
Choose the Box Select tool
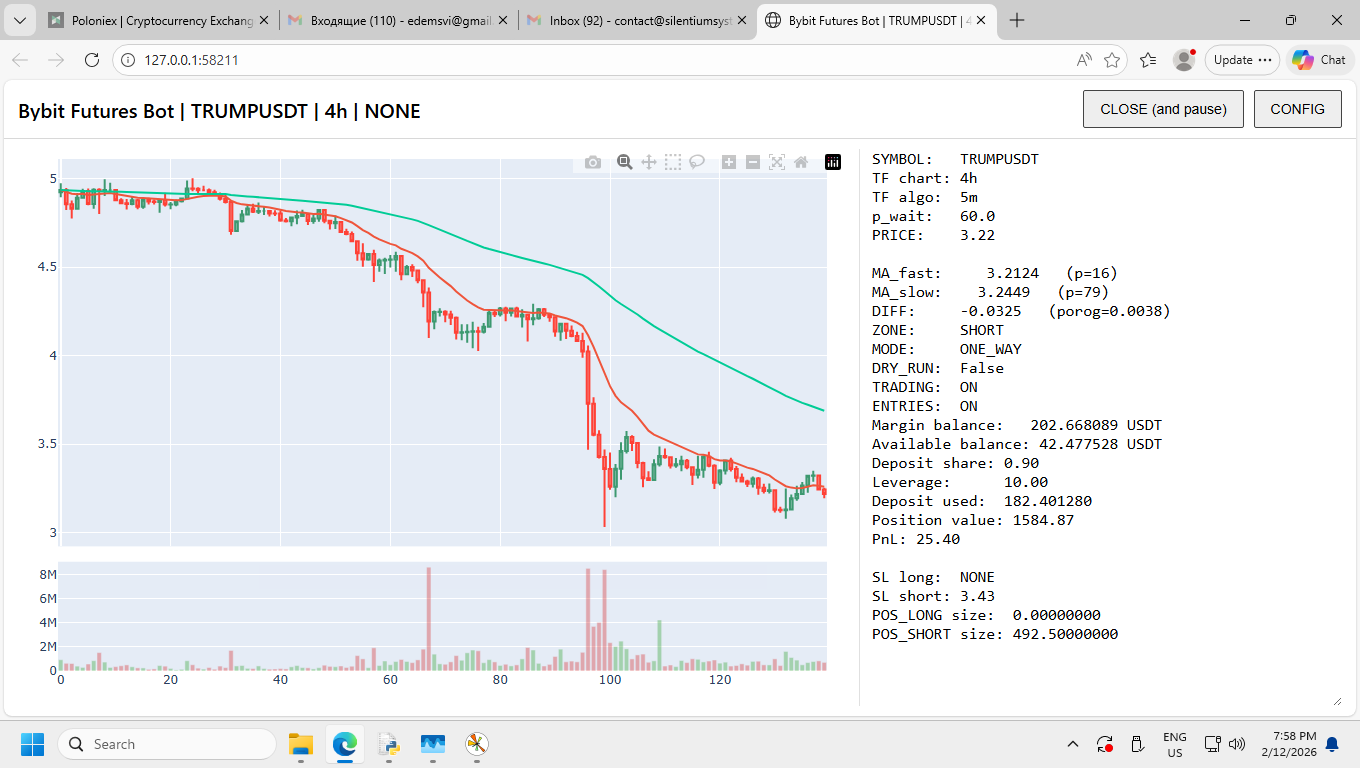click(673, 162)
